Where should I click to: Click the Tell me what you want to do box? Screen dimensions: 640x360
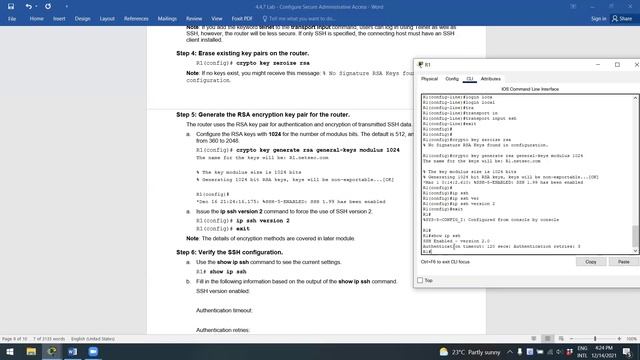click(299, 19)
